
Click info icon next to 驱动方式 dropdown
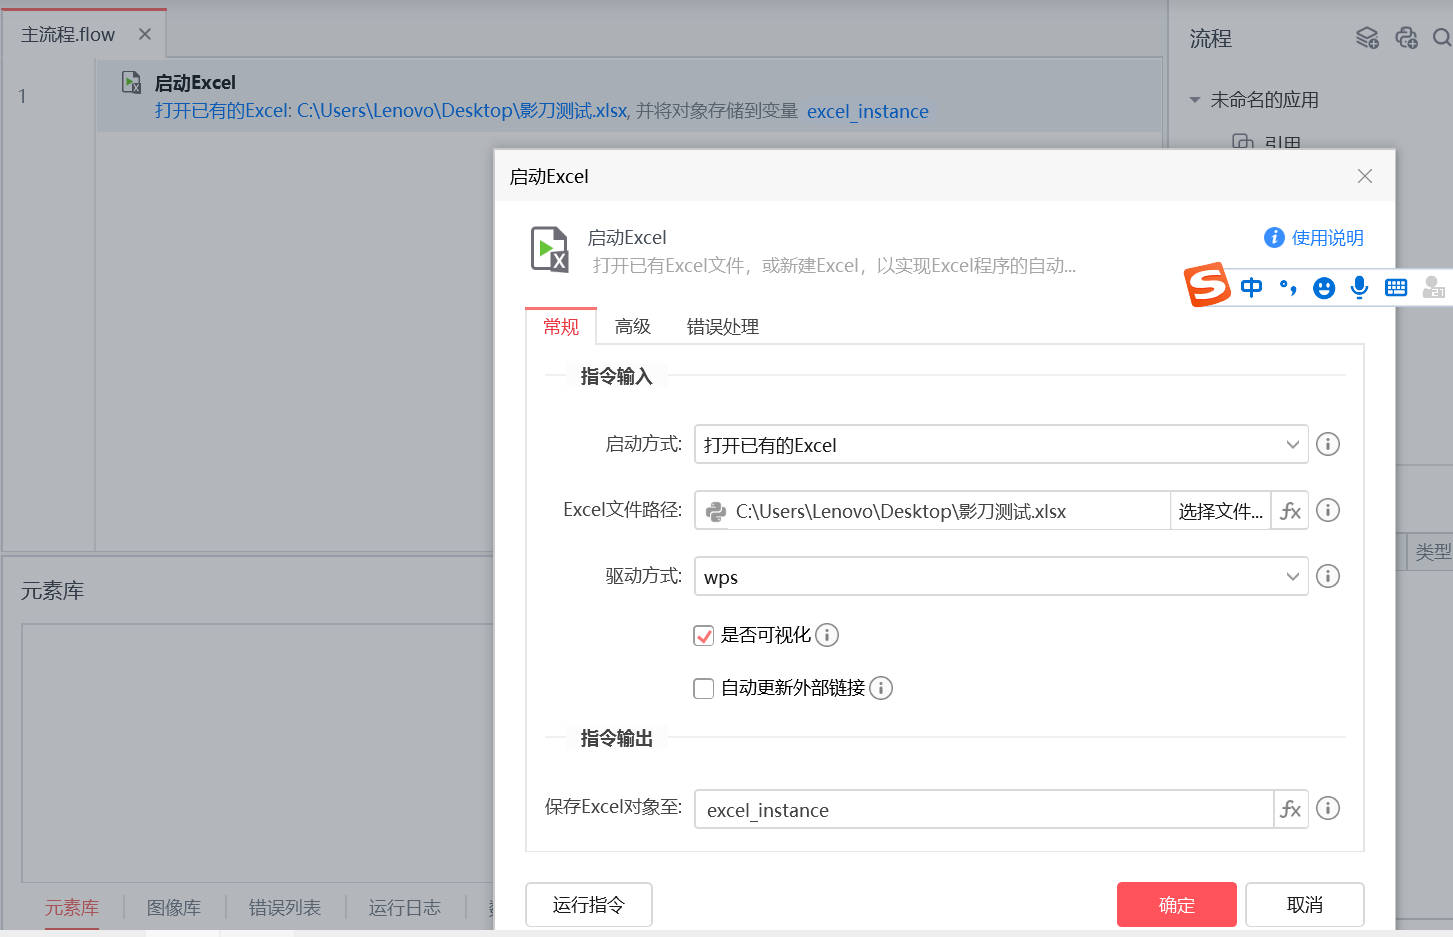click(x=1328, y=576)
